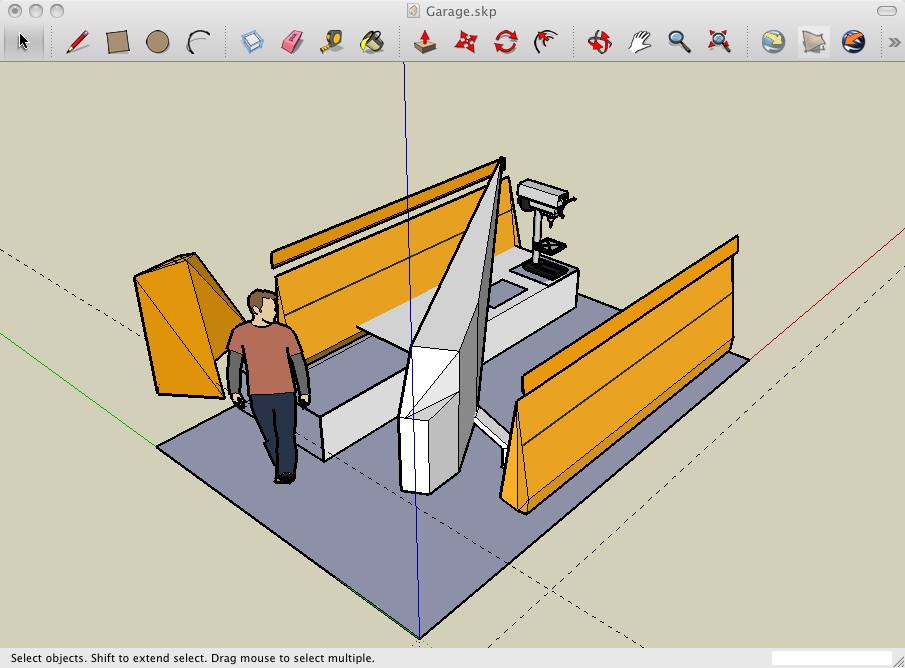
Task: Pick the Rotate tool
Action: [x=506, y=42]
